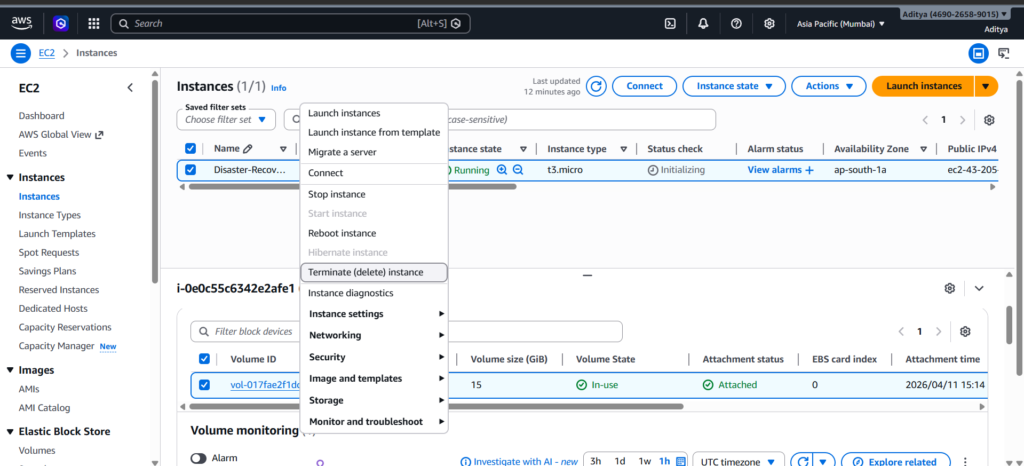
Task: Toggle the select-all volumes checkbox
Action: tap(205, 359)
